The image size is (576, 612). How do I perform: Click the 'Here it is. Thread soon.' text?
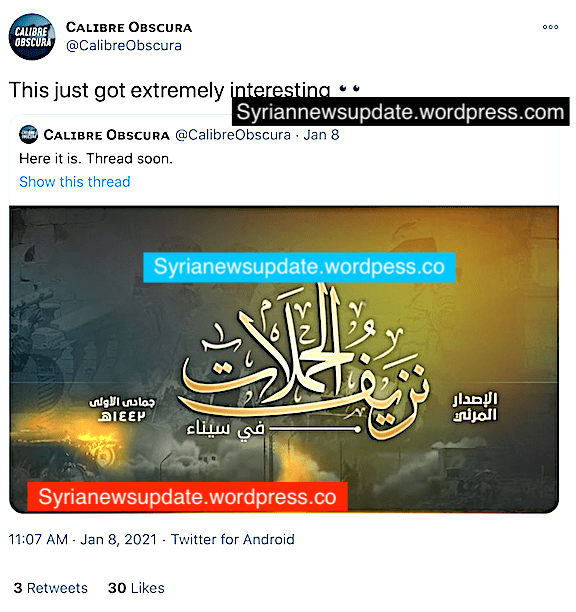(x=96, y=159)
